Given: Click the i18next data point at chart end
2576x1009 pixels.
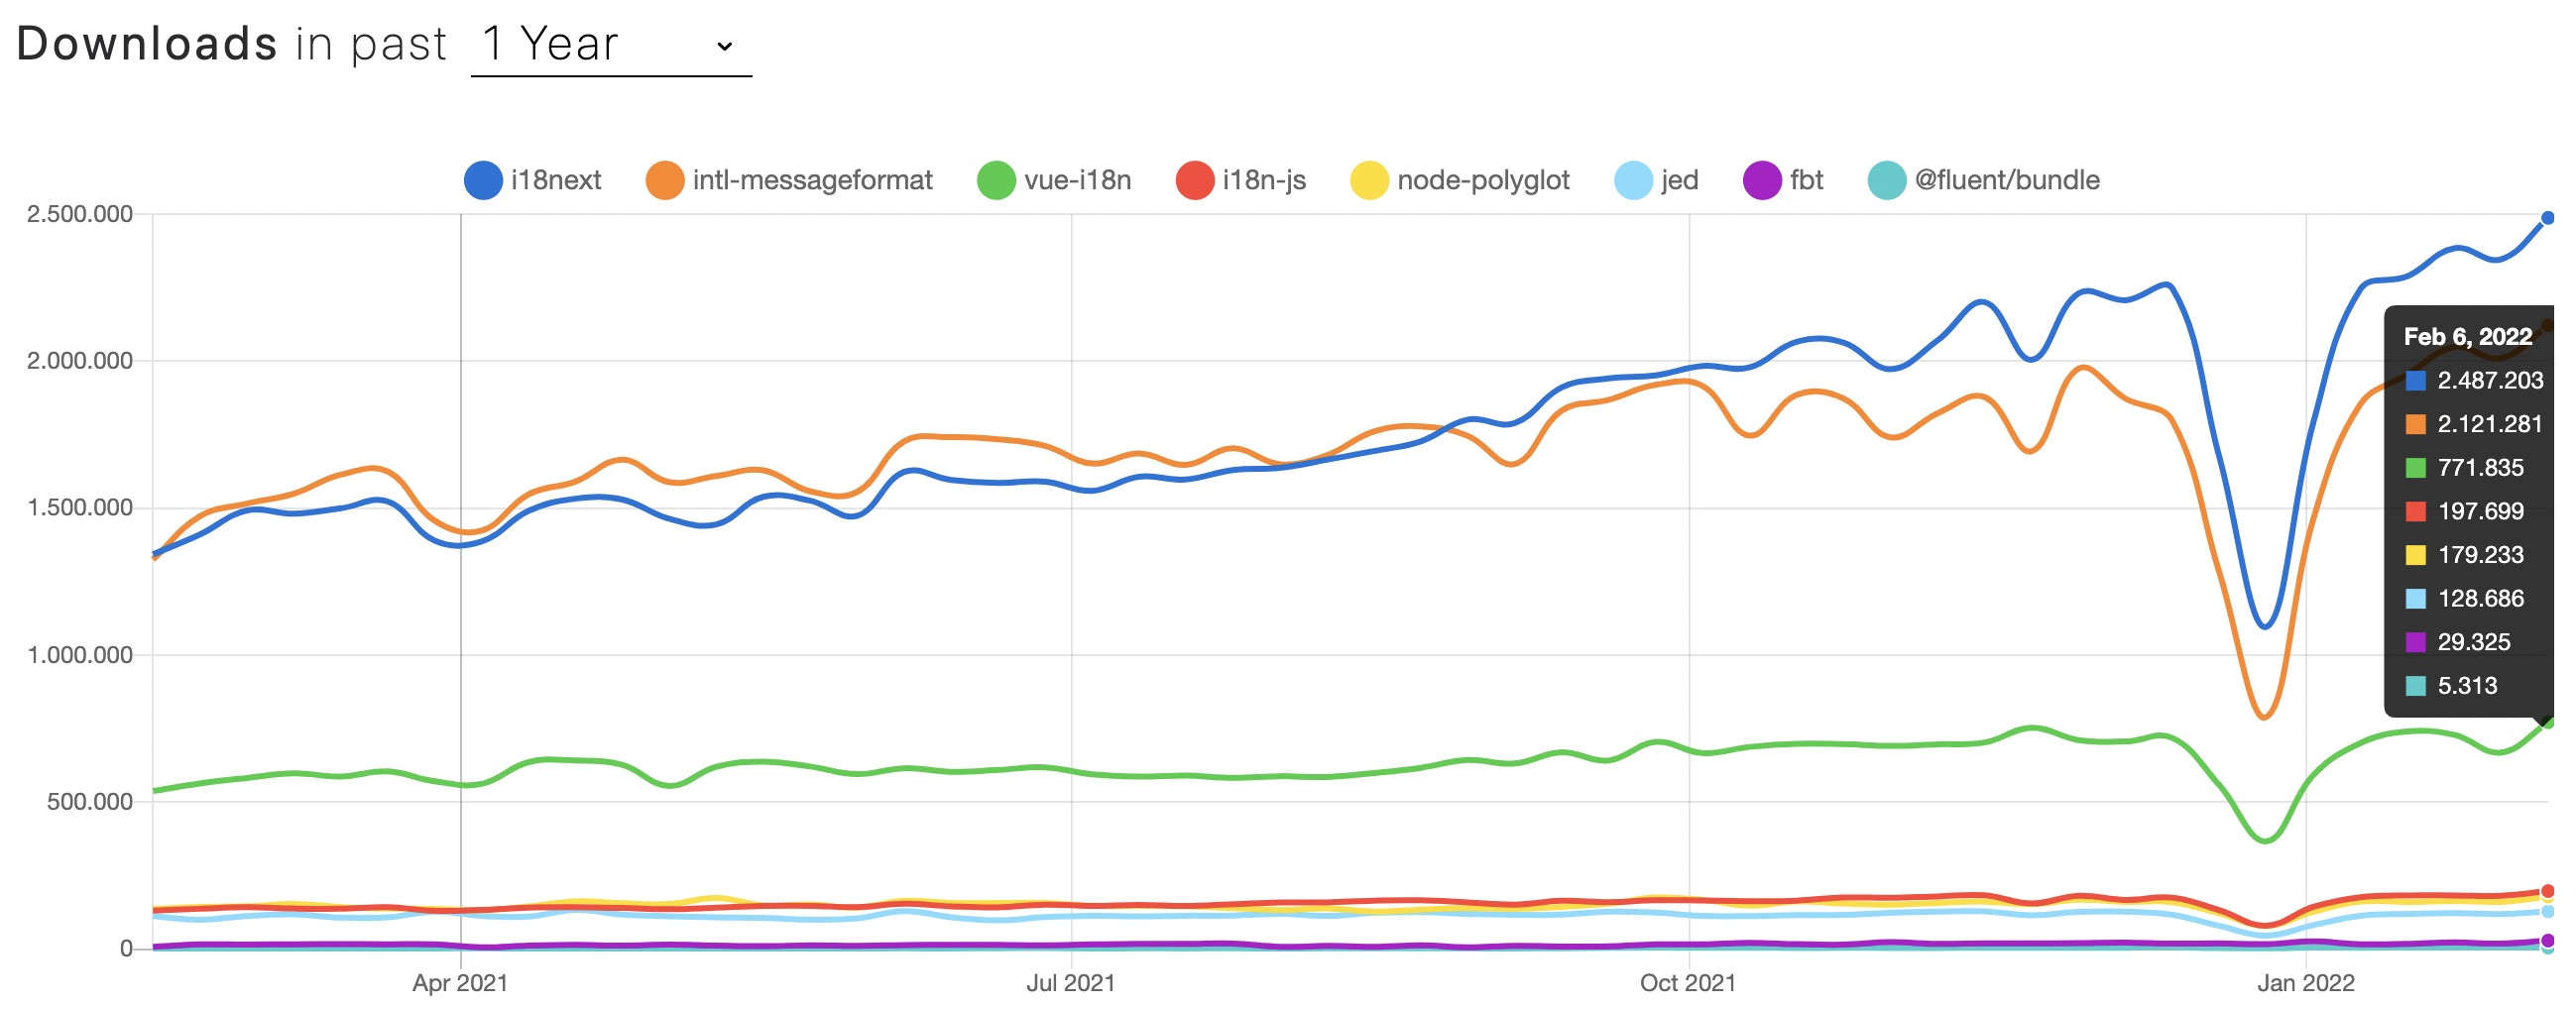Looking at the screenshot, I should click(2547, 218).
